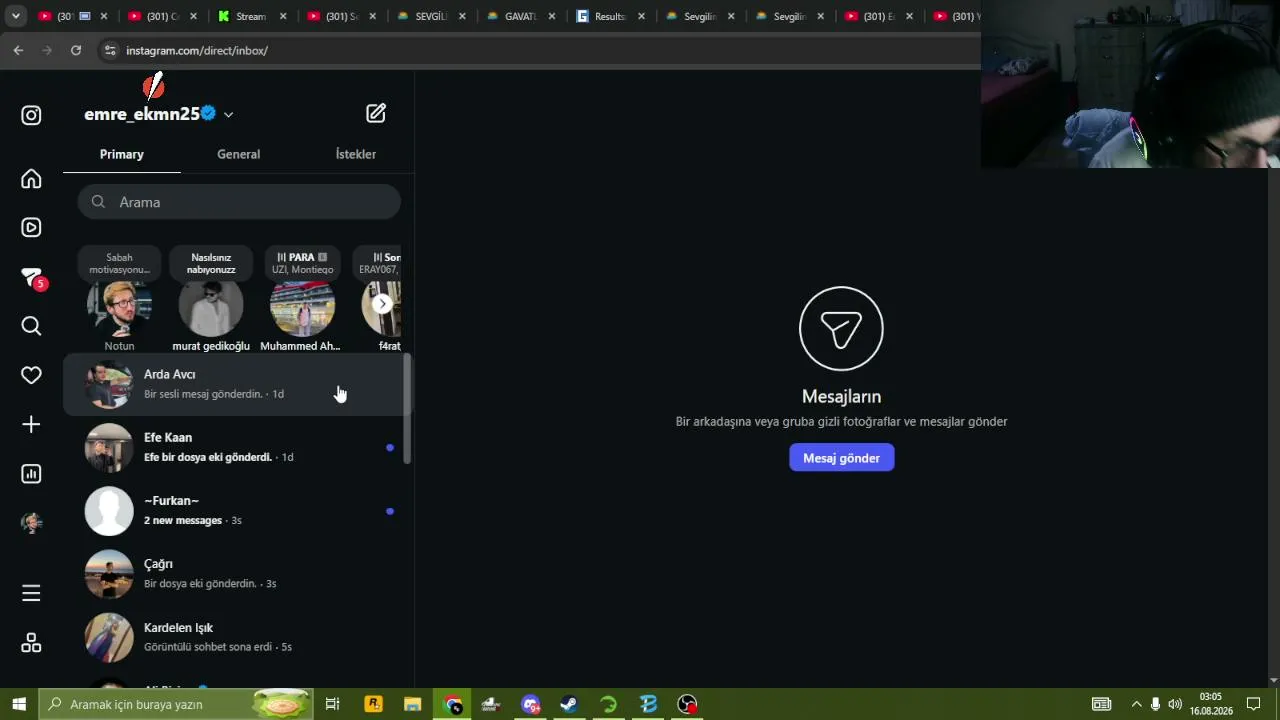1280x720 pixels.
Task: Open the dashboard chart icon in sidebar
Action: point(31,474)
